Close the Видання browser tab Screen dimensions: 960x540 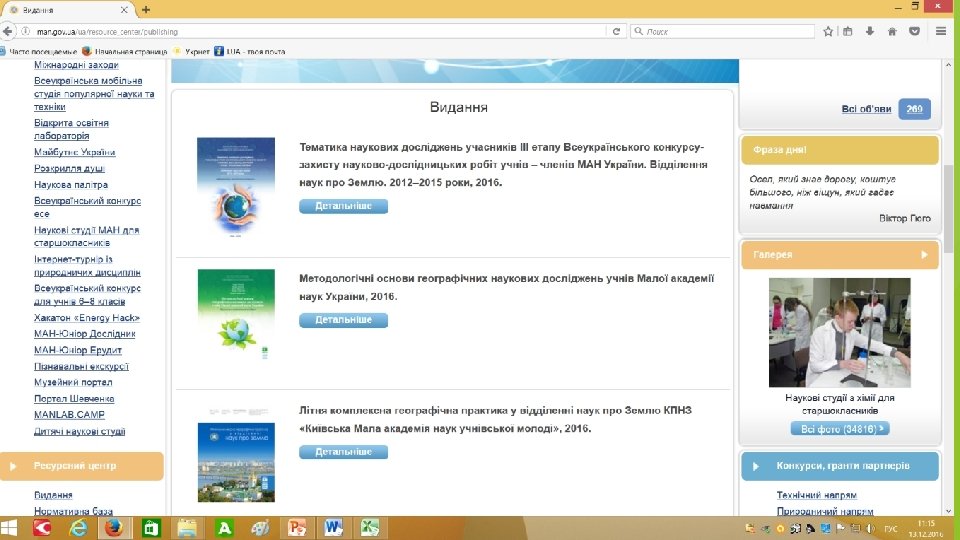click(x=124, y=10)
